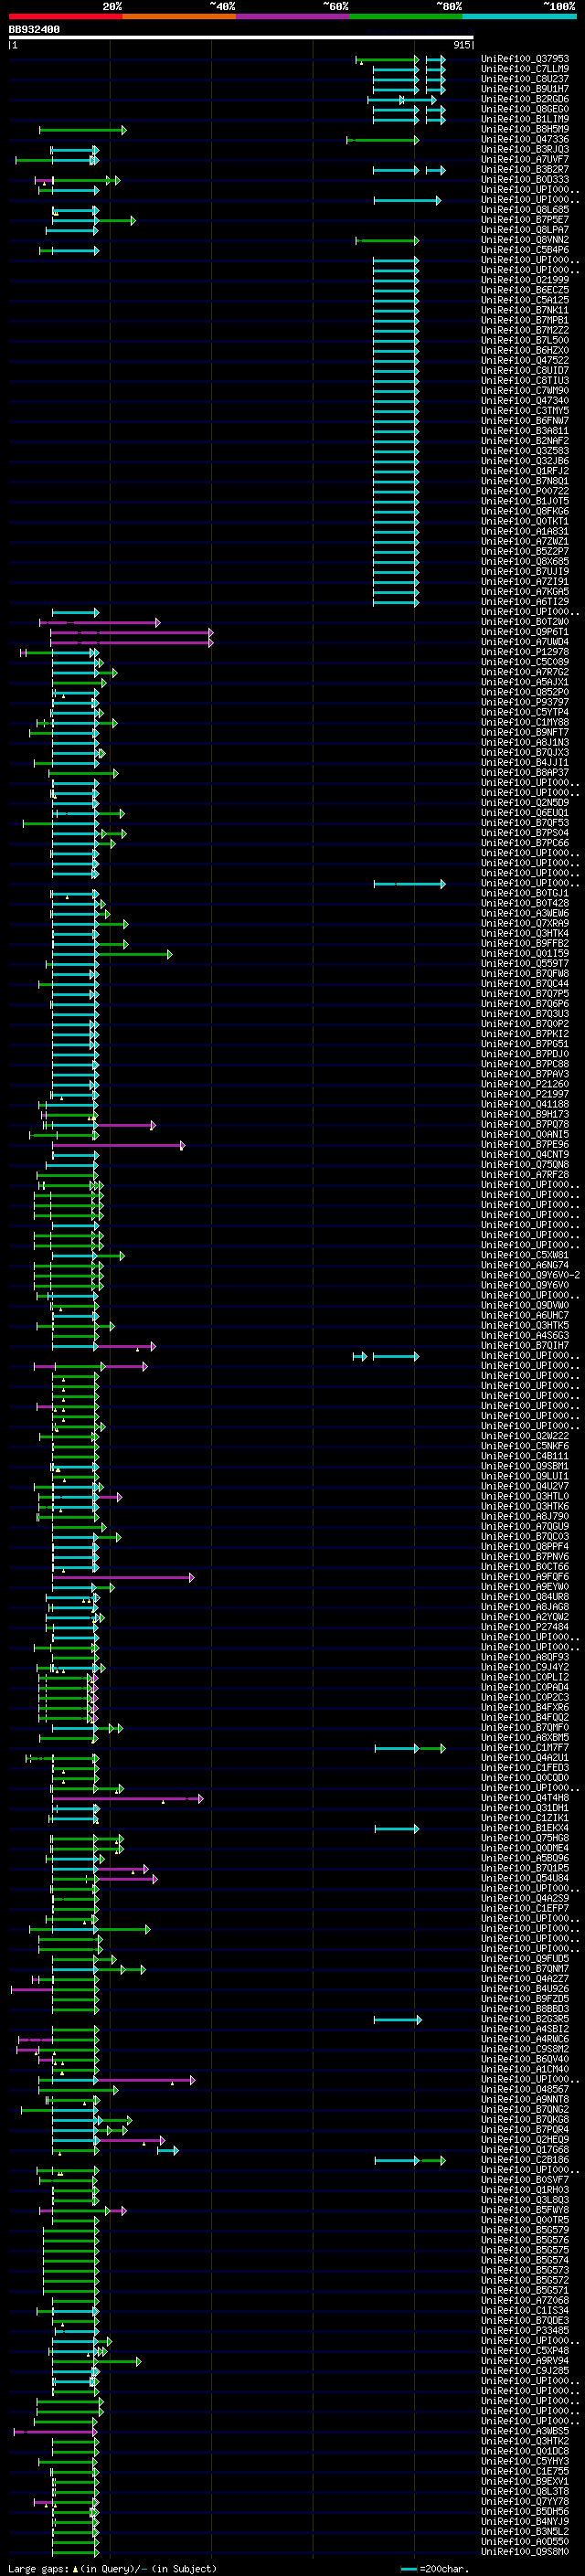The image size is (585, 2576).
Task: Select the UniRef100_B2RGD6 hit label
Action: 525,99
